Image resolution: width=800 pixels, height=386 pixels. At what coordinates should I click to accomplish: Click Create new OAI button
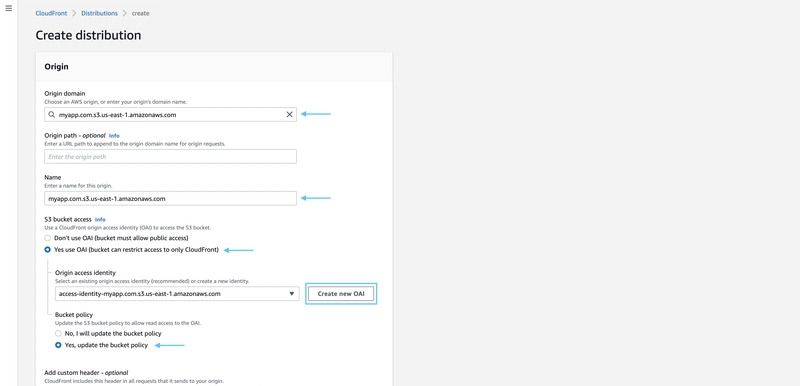341,294
